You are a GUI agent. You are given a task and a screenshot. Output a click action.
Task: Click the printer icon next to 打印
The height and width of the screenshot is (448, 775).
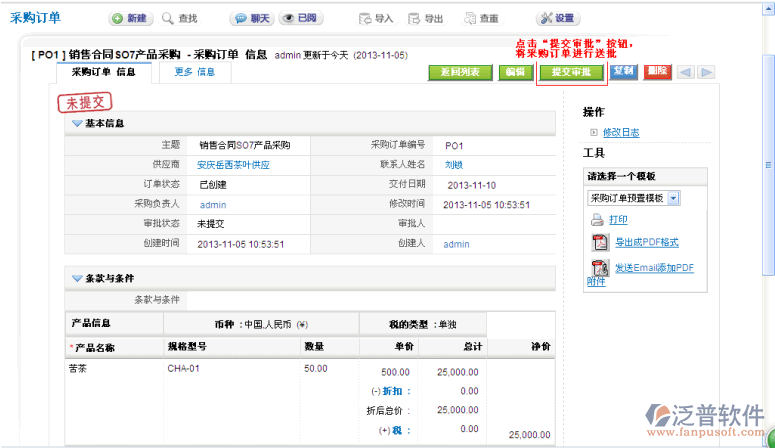[x=597, y=219]
